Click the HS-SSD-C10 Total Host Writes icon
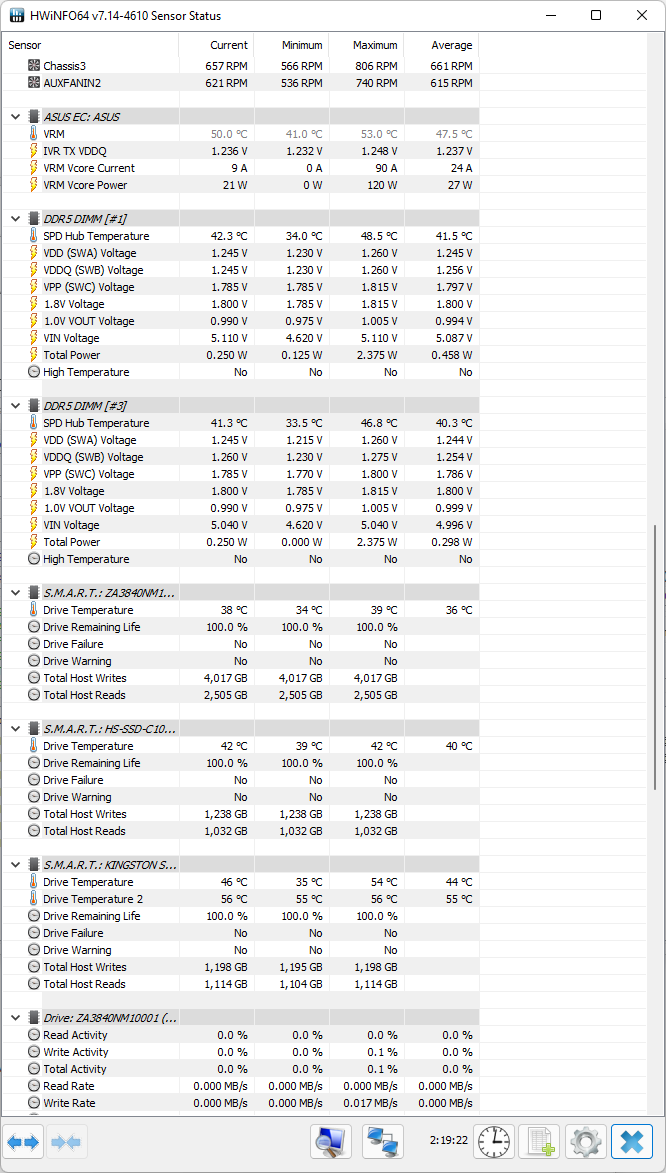This screenshot has height=1173, width=666. click(34, 814)
